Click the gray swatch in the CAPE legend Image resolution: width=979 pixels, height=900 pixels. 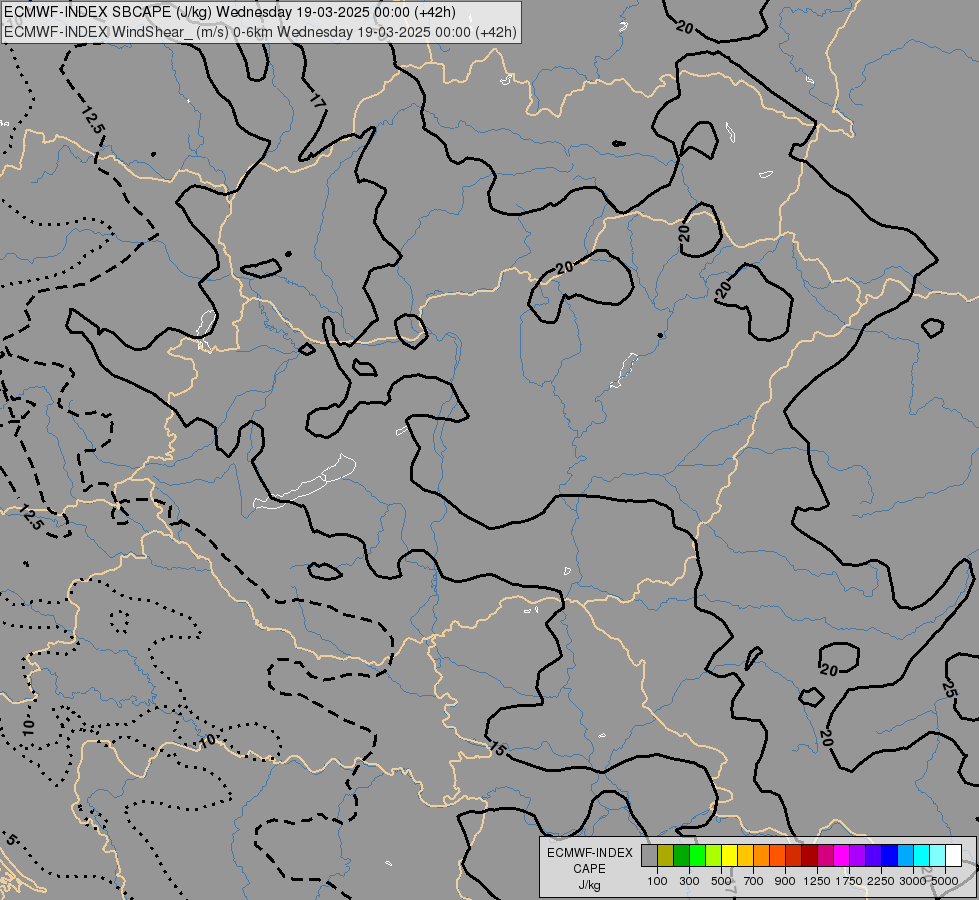click(x=649, y=855)
